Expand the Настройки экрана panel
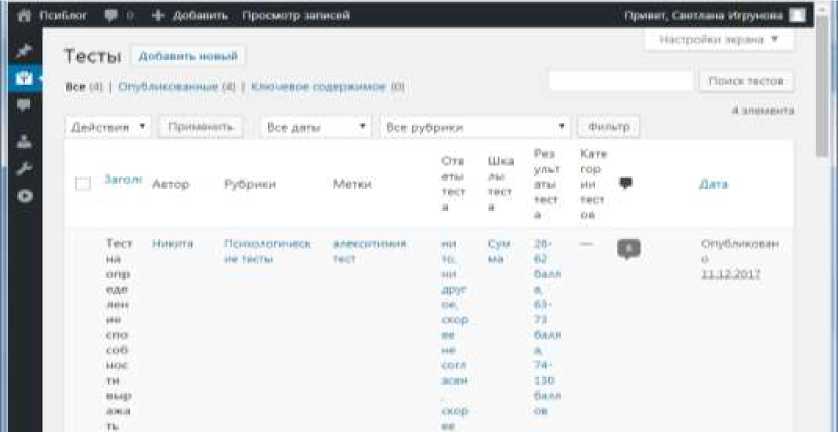Image resolution: width=838 pixels, height=432 pixels. click(x=719, y=40)
